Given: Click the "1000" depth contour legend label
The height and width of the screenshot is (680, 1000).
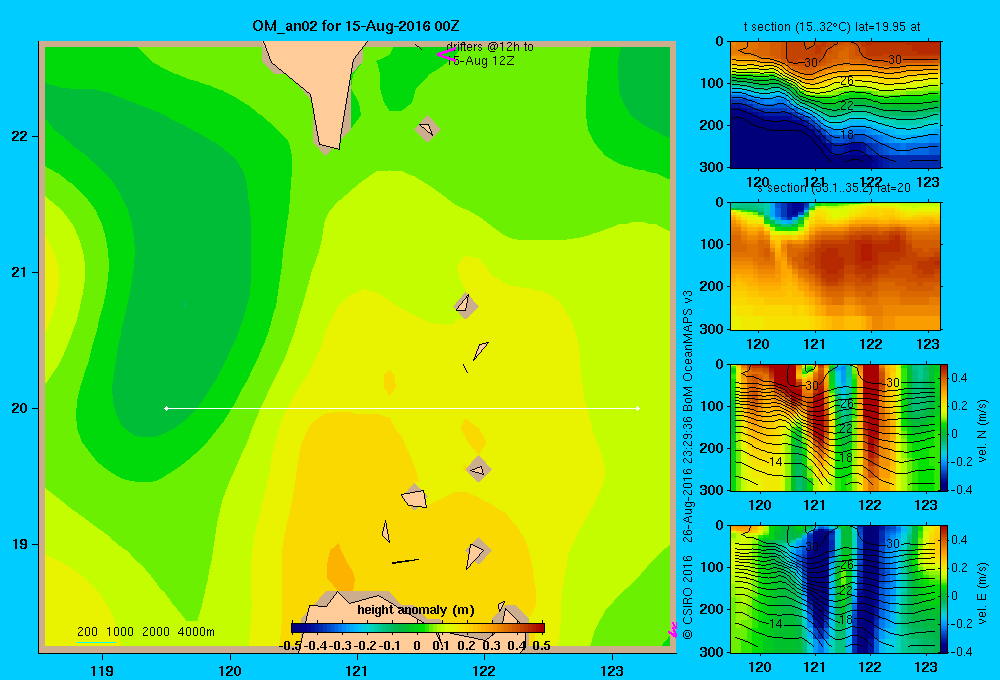Looking at the screenshot, I should (x=120, y=632).
